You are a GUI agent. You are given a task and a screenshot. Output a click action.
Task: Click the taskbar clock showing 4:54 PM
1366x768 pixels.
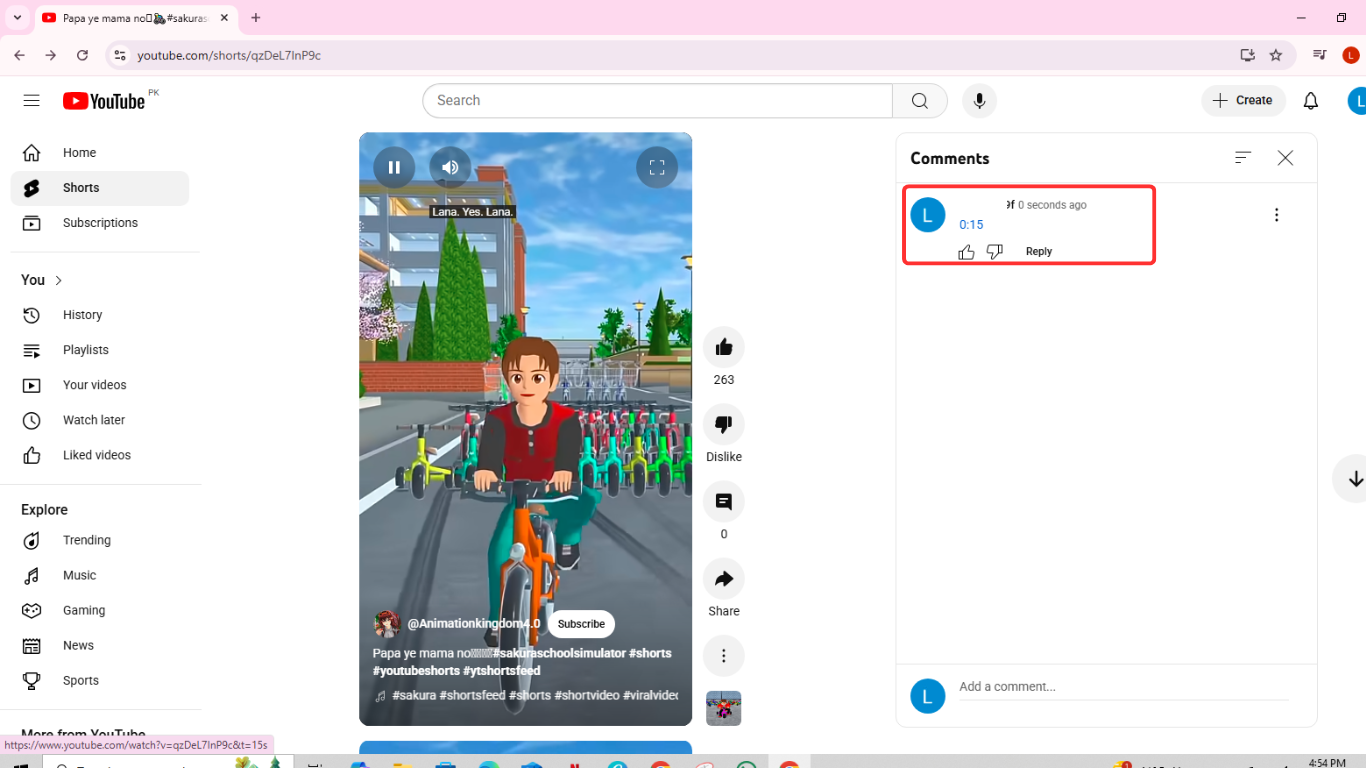tap(1327, 763)
